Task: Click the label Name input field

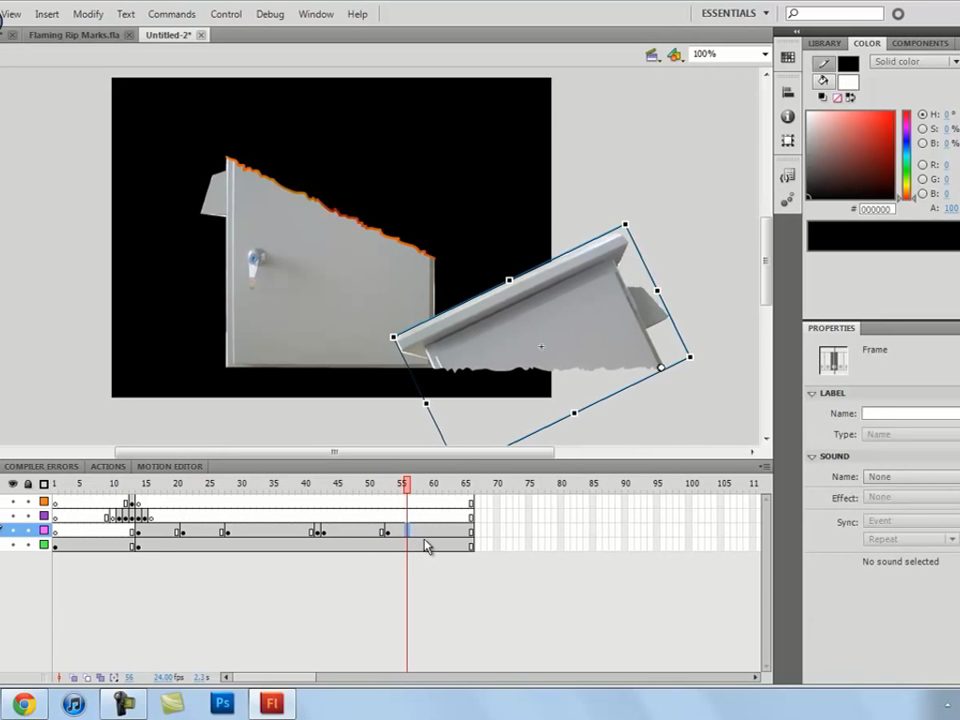Action: pyautogui.click(x=911, y=414)
